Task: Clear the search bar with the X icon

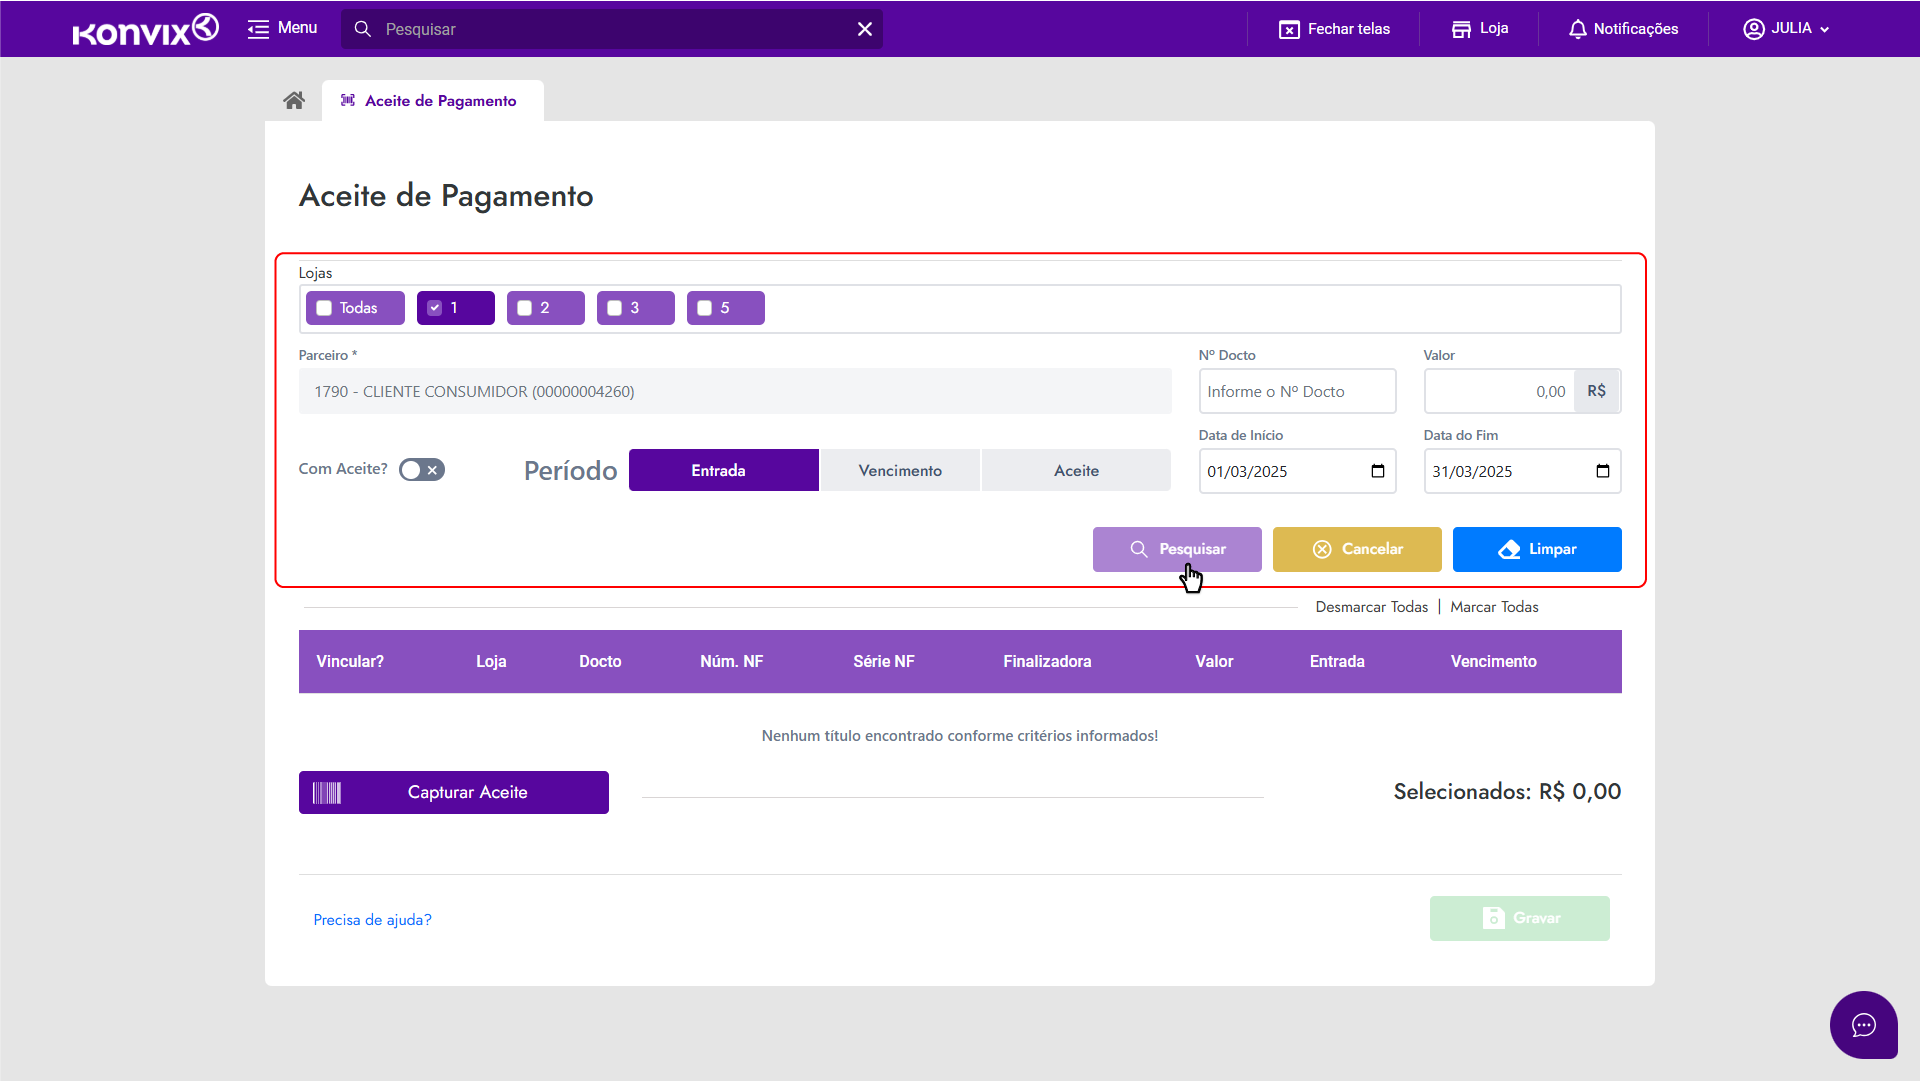Action: click(865, 29)
